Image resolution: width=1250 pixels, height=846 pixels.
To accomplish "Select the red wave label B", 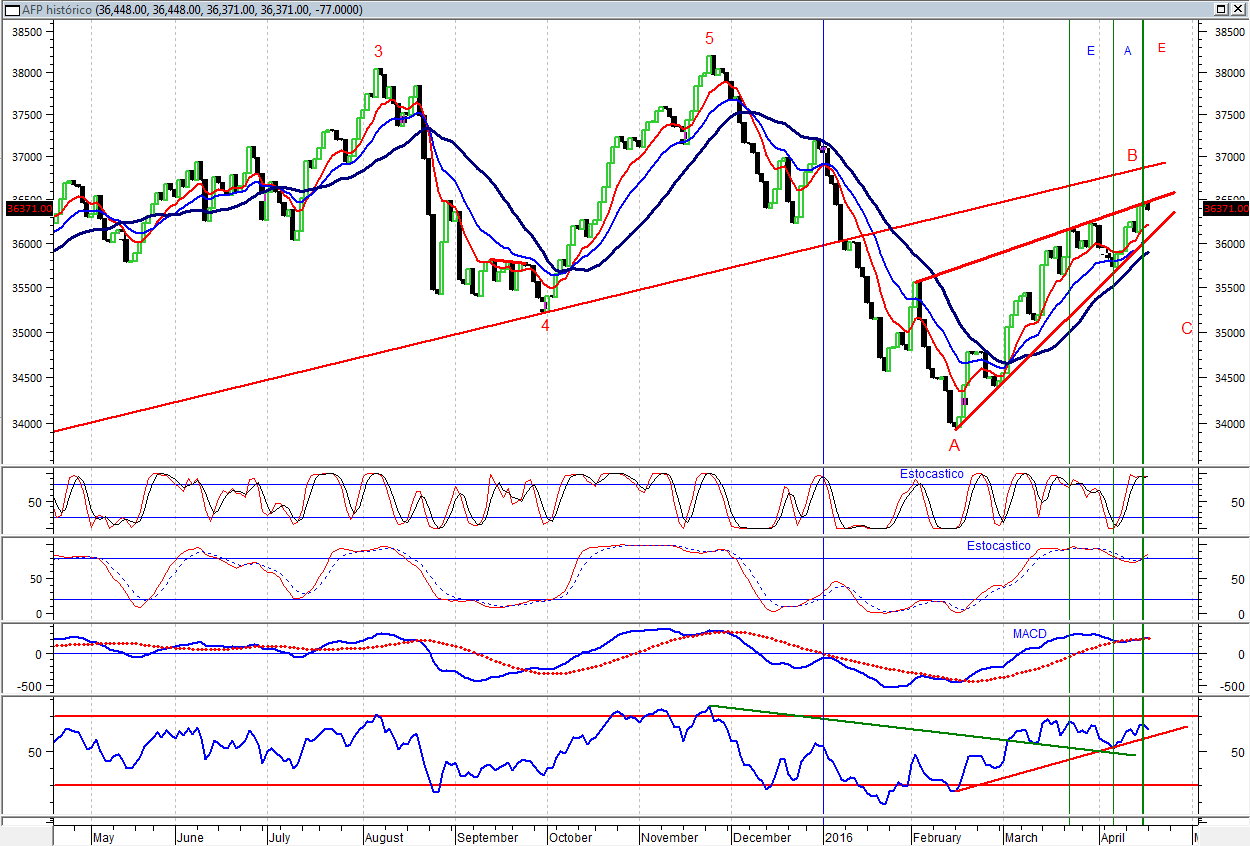I will point(1132,155).
